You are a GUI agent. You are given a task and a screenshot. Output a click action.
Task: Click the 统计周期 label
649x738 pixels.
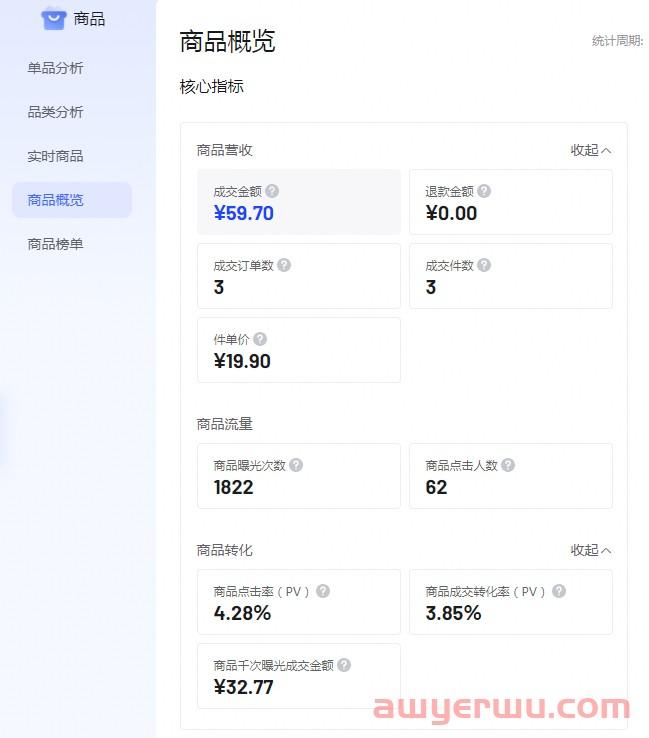[617, 41]
